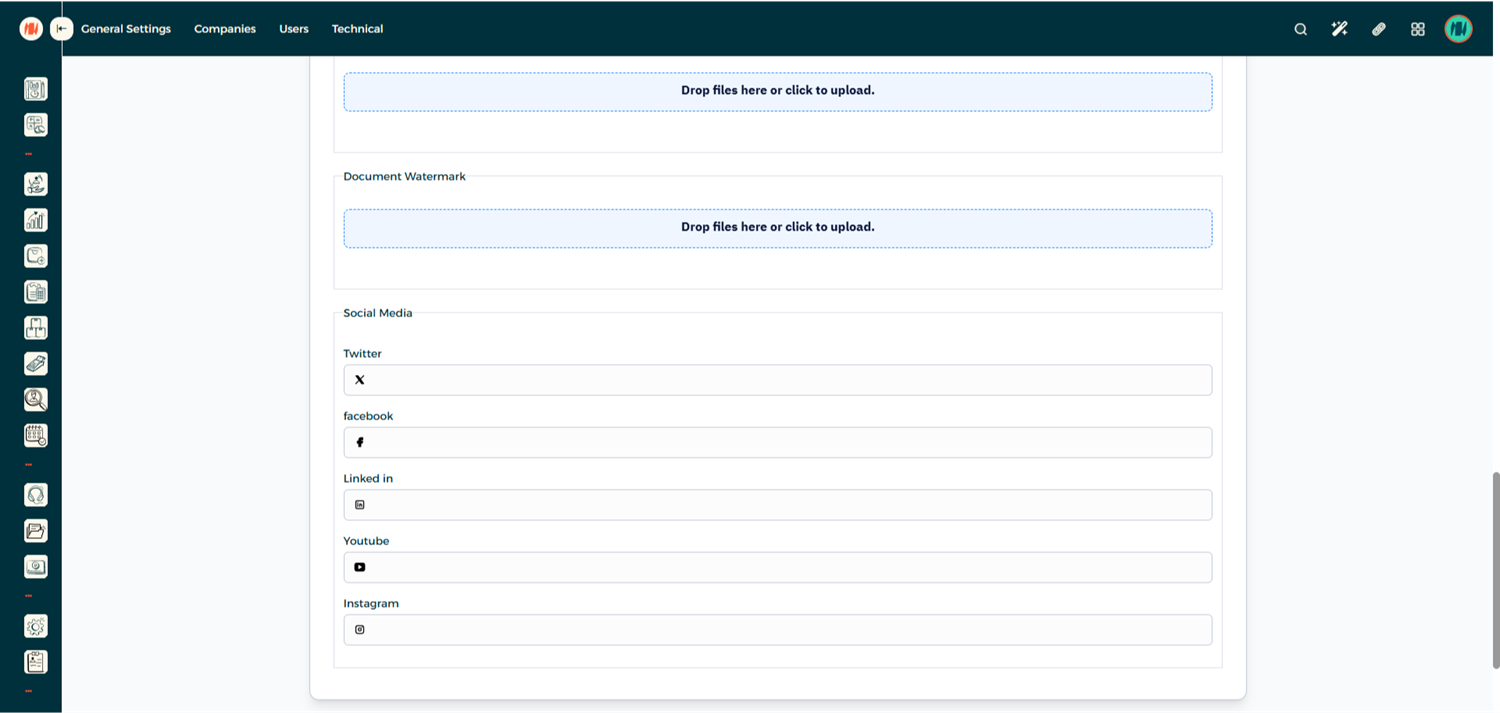Viewport: 1500px width, 713px height.
Task: Click the folder icon in sidebar
Action: coord(36,531)
